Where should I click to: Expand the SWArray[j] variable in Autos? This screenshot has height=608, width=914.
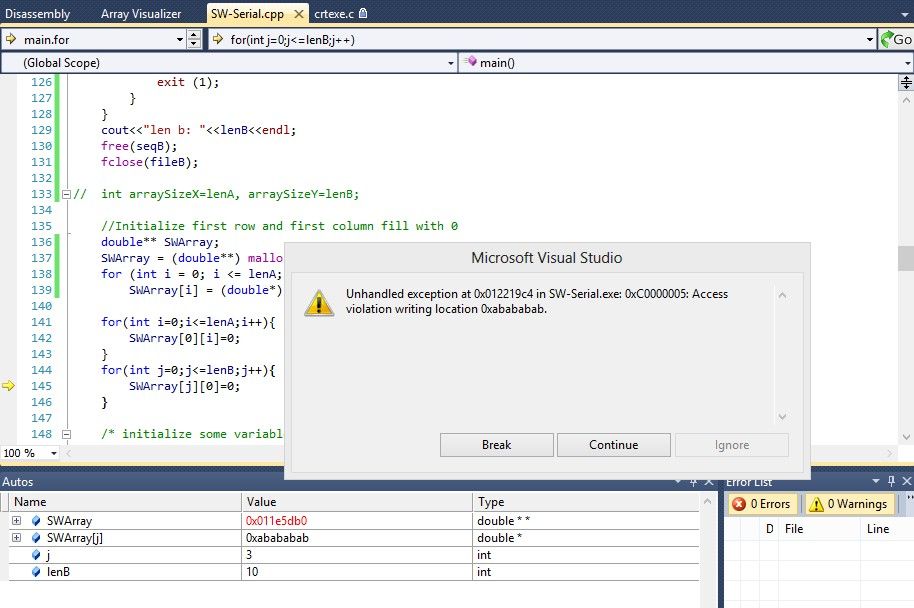[16, 537]
